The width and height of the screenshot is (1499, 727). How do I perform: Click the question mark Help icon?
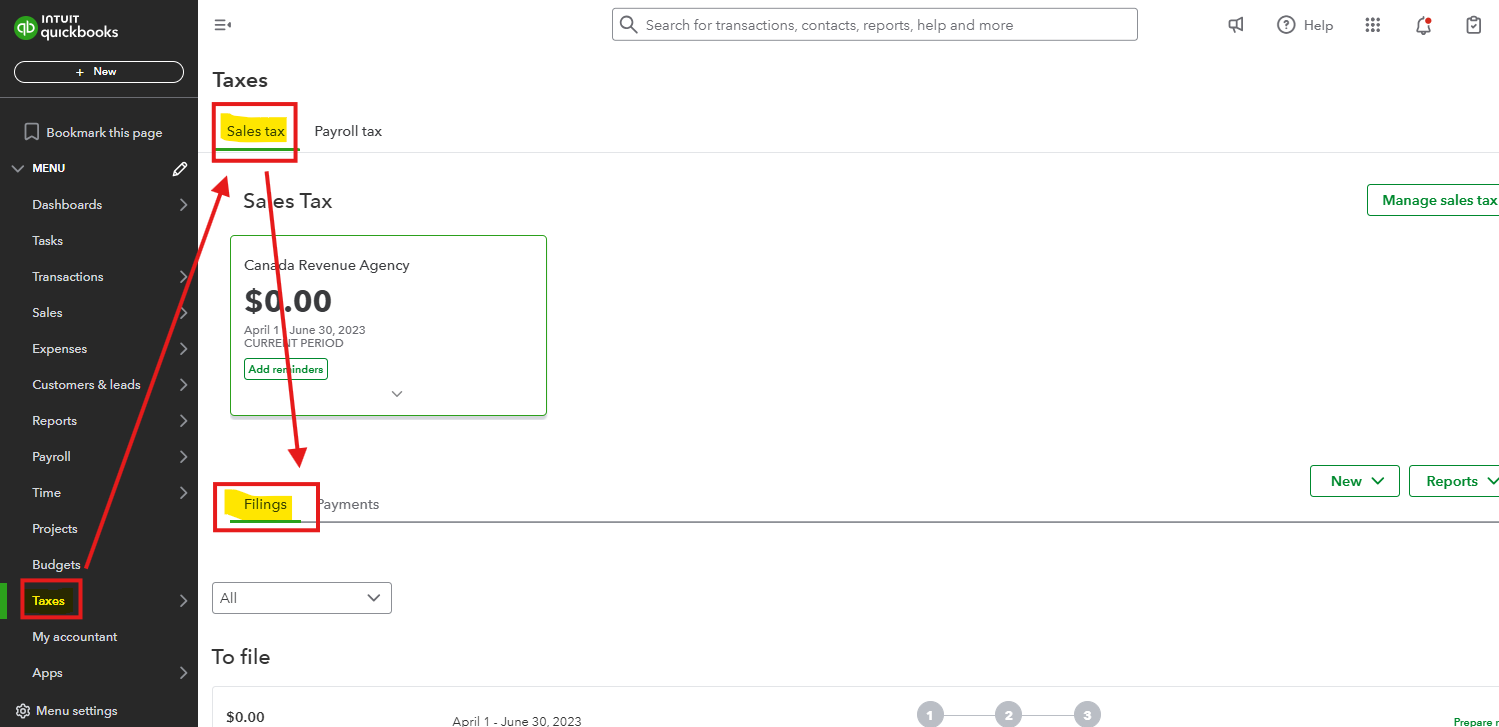1286,25
